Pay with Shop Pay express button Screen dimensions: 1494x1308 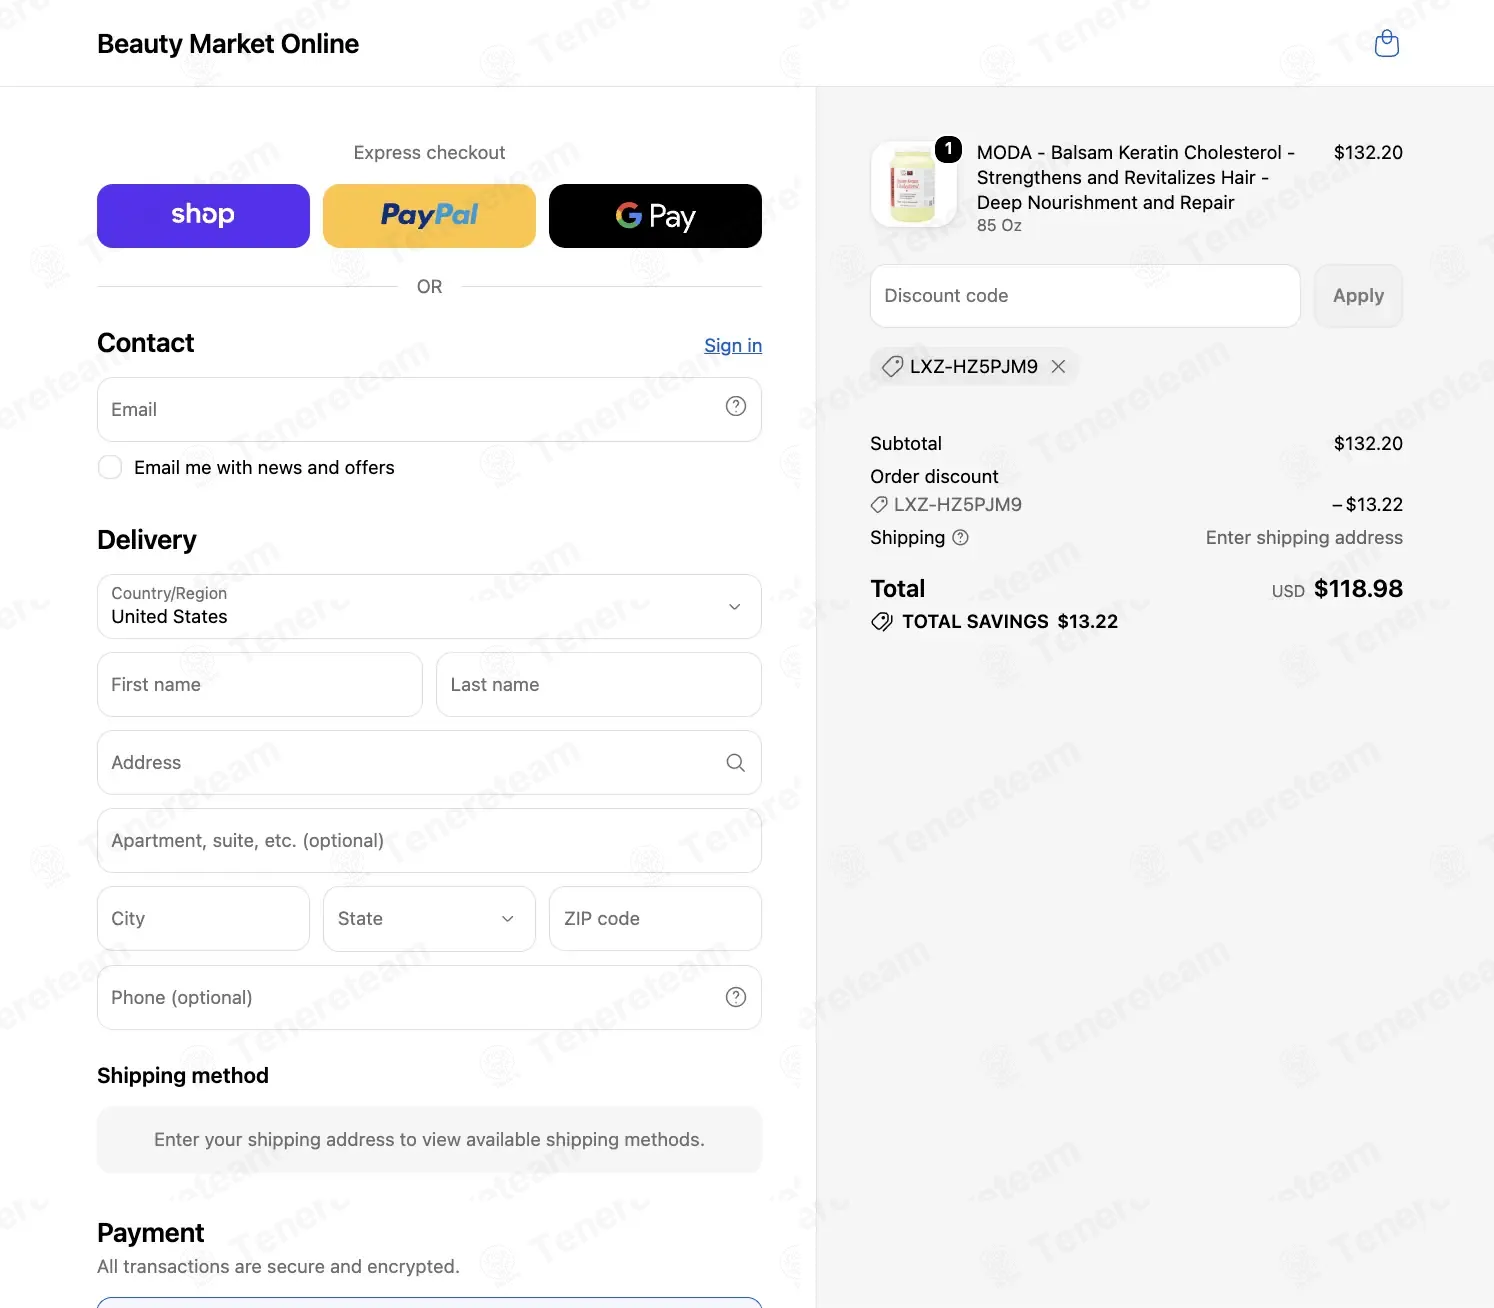(x=203, y=216)
